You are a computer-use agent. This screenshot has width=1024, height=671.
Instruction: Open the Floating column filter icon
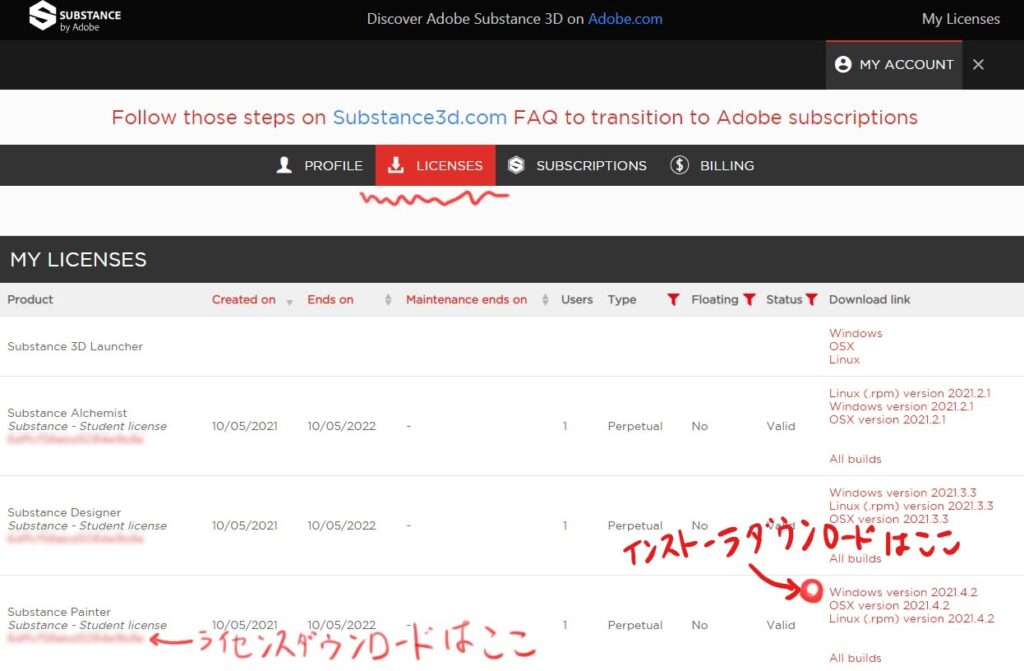pos(749,300)
